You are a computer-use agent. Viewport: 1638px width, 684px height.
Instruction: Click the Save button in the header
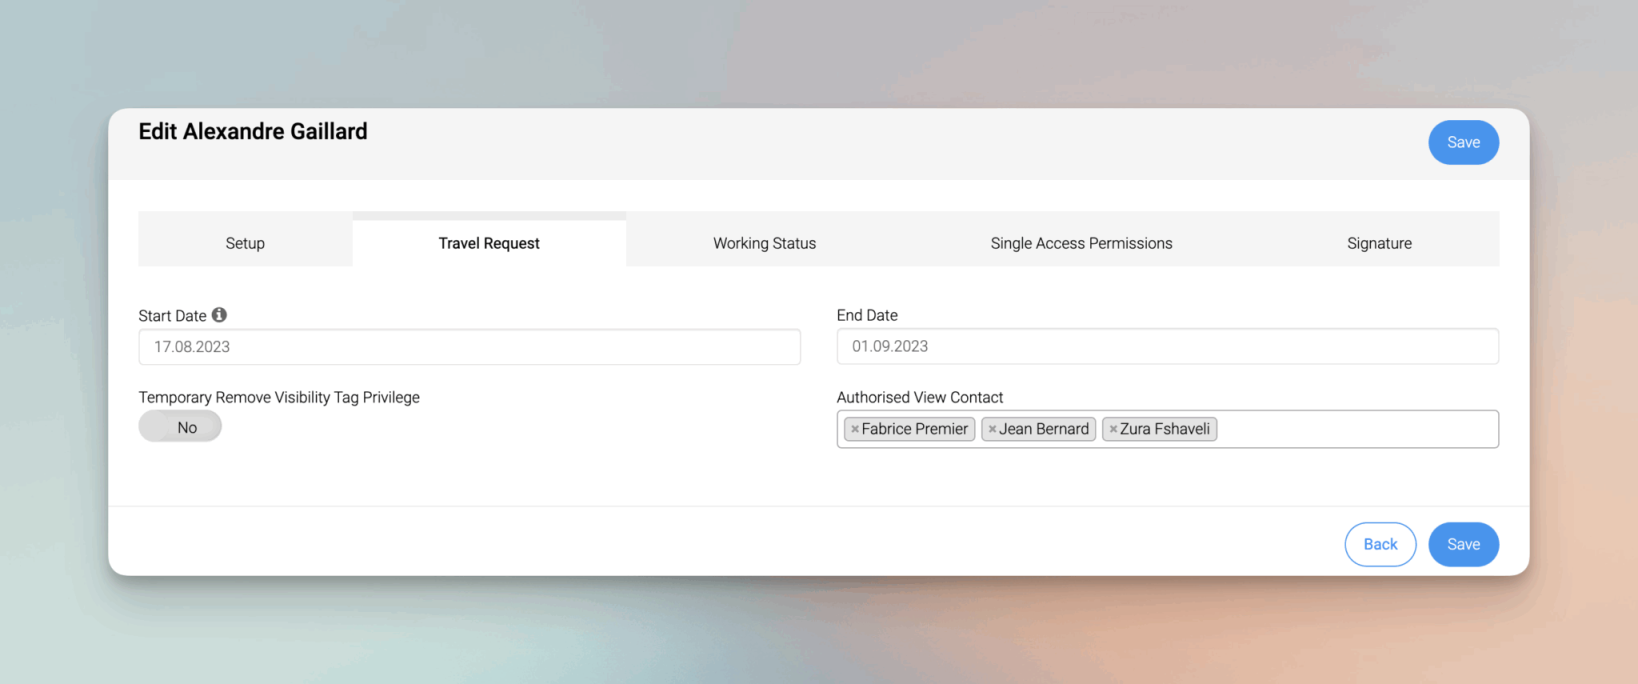(1463, 142)
